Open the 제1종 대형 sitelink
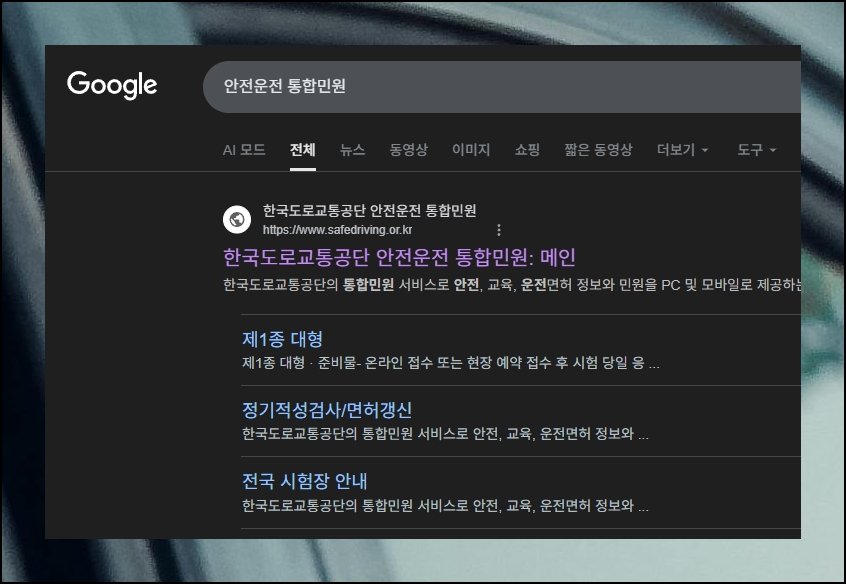The height and width of the screenshot is (584, 846). [282, 339]
